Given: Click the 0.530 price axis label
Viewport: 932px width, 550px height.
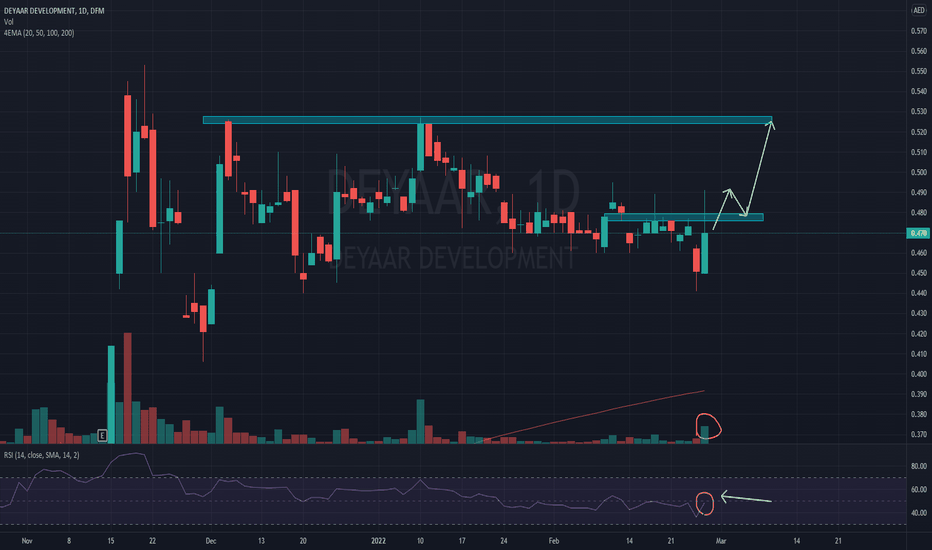Looking at the screenshot, I should (919, 111).
